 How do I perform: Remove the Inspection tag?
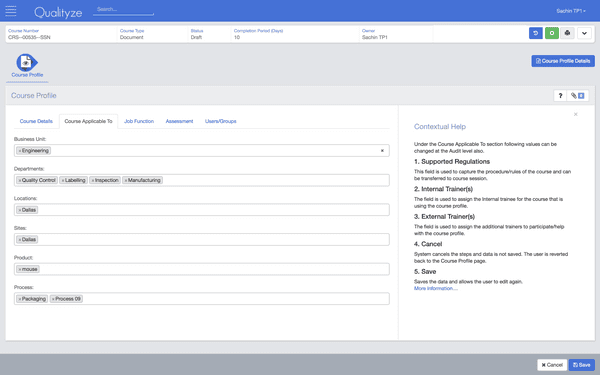click(93, 180)
